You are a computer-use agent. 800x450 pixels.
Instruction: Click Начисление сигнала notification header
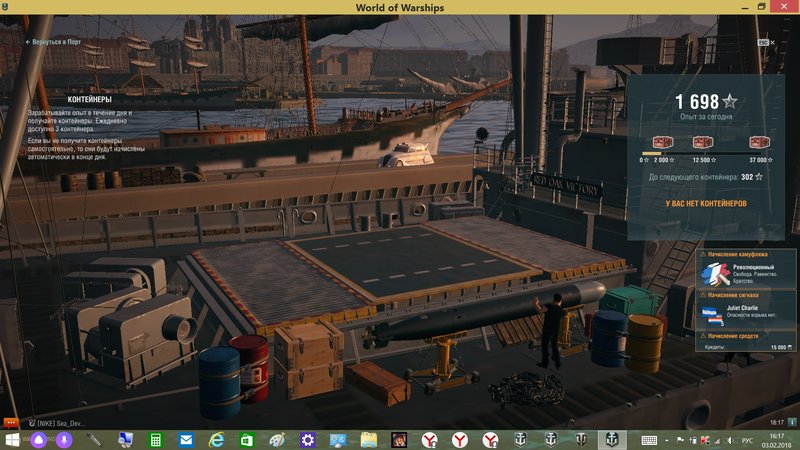pyautogui.click(x=733, y=295)
